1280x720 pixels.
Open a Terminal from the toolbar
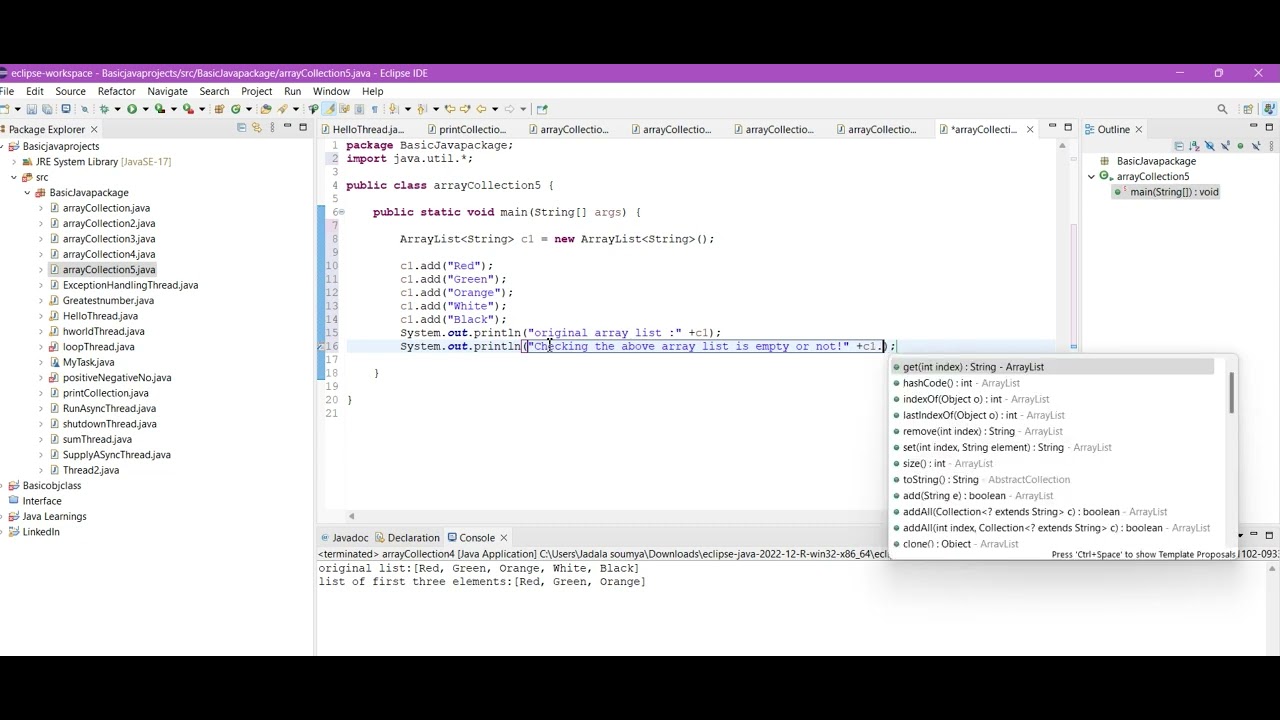pyautogui.click(x=66, y=109)
